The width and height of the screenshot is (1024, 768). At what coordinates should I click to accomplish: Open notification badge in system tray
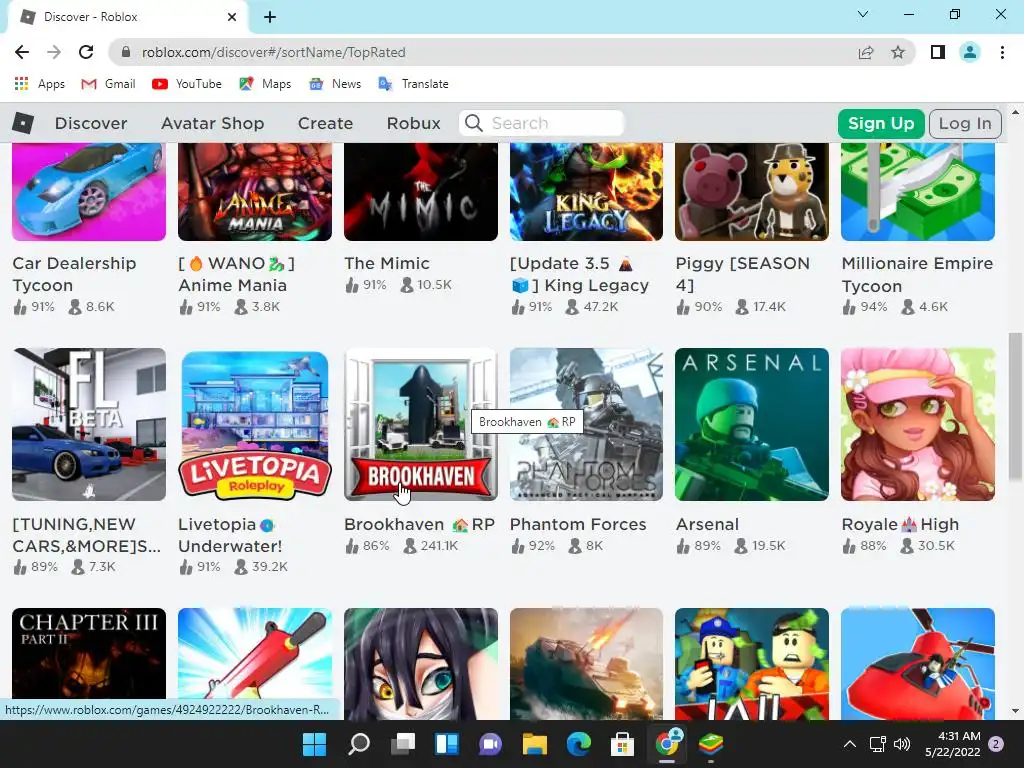point(996,744)
